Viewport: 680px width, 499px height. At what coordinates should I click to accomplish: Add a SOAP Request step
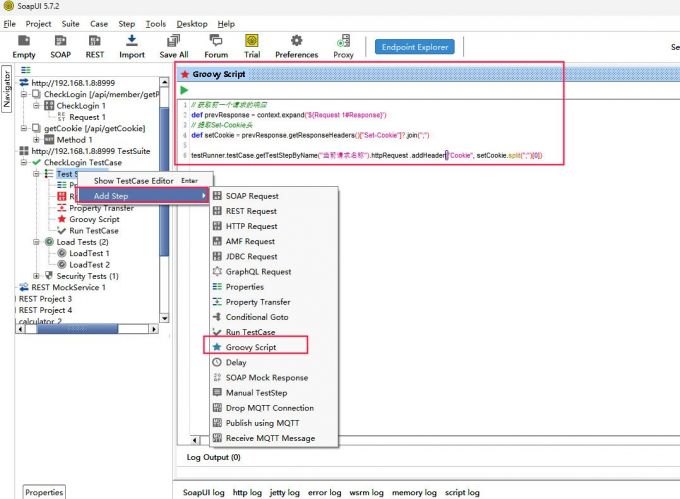coord(273,196)
